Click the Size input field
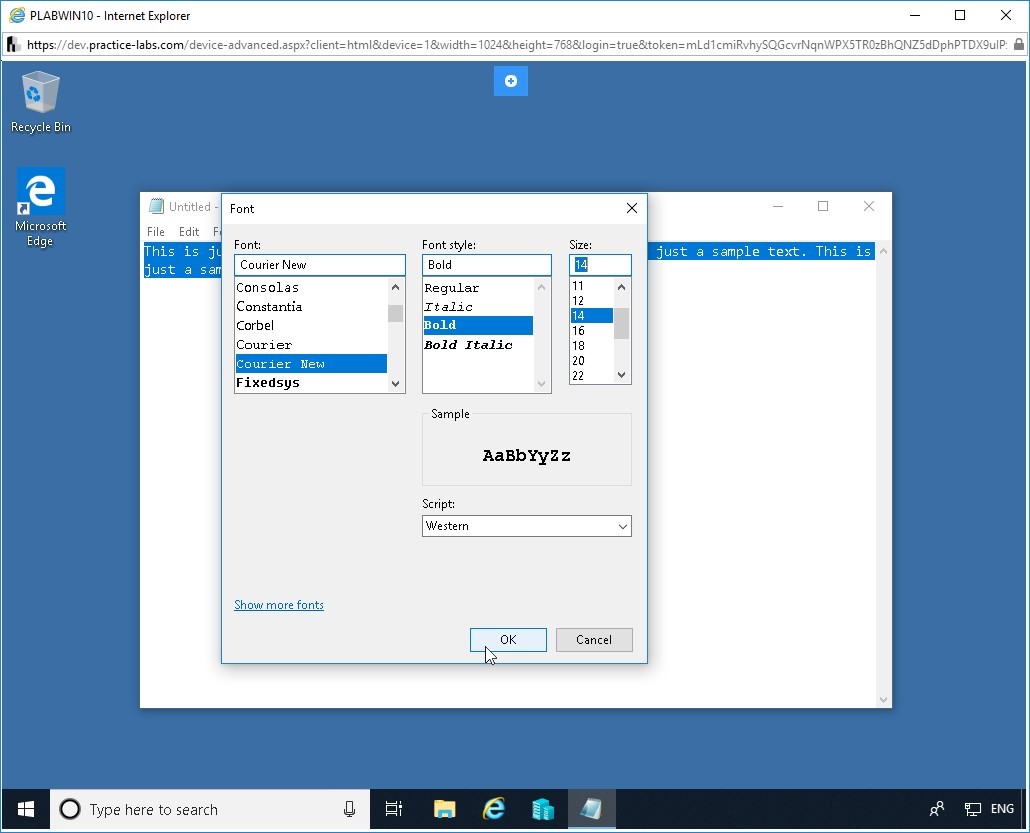Screen dimensions: 1030x833 coord(600,265)
